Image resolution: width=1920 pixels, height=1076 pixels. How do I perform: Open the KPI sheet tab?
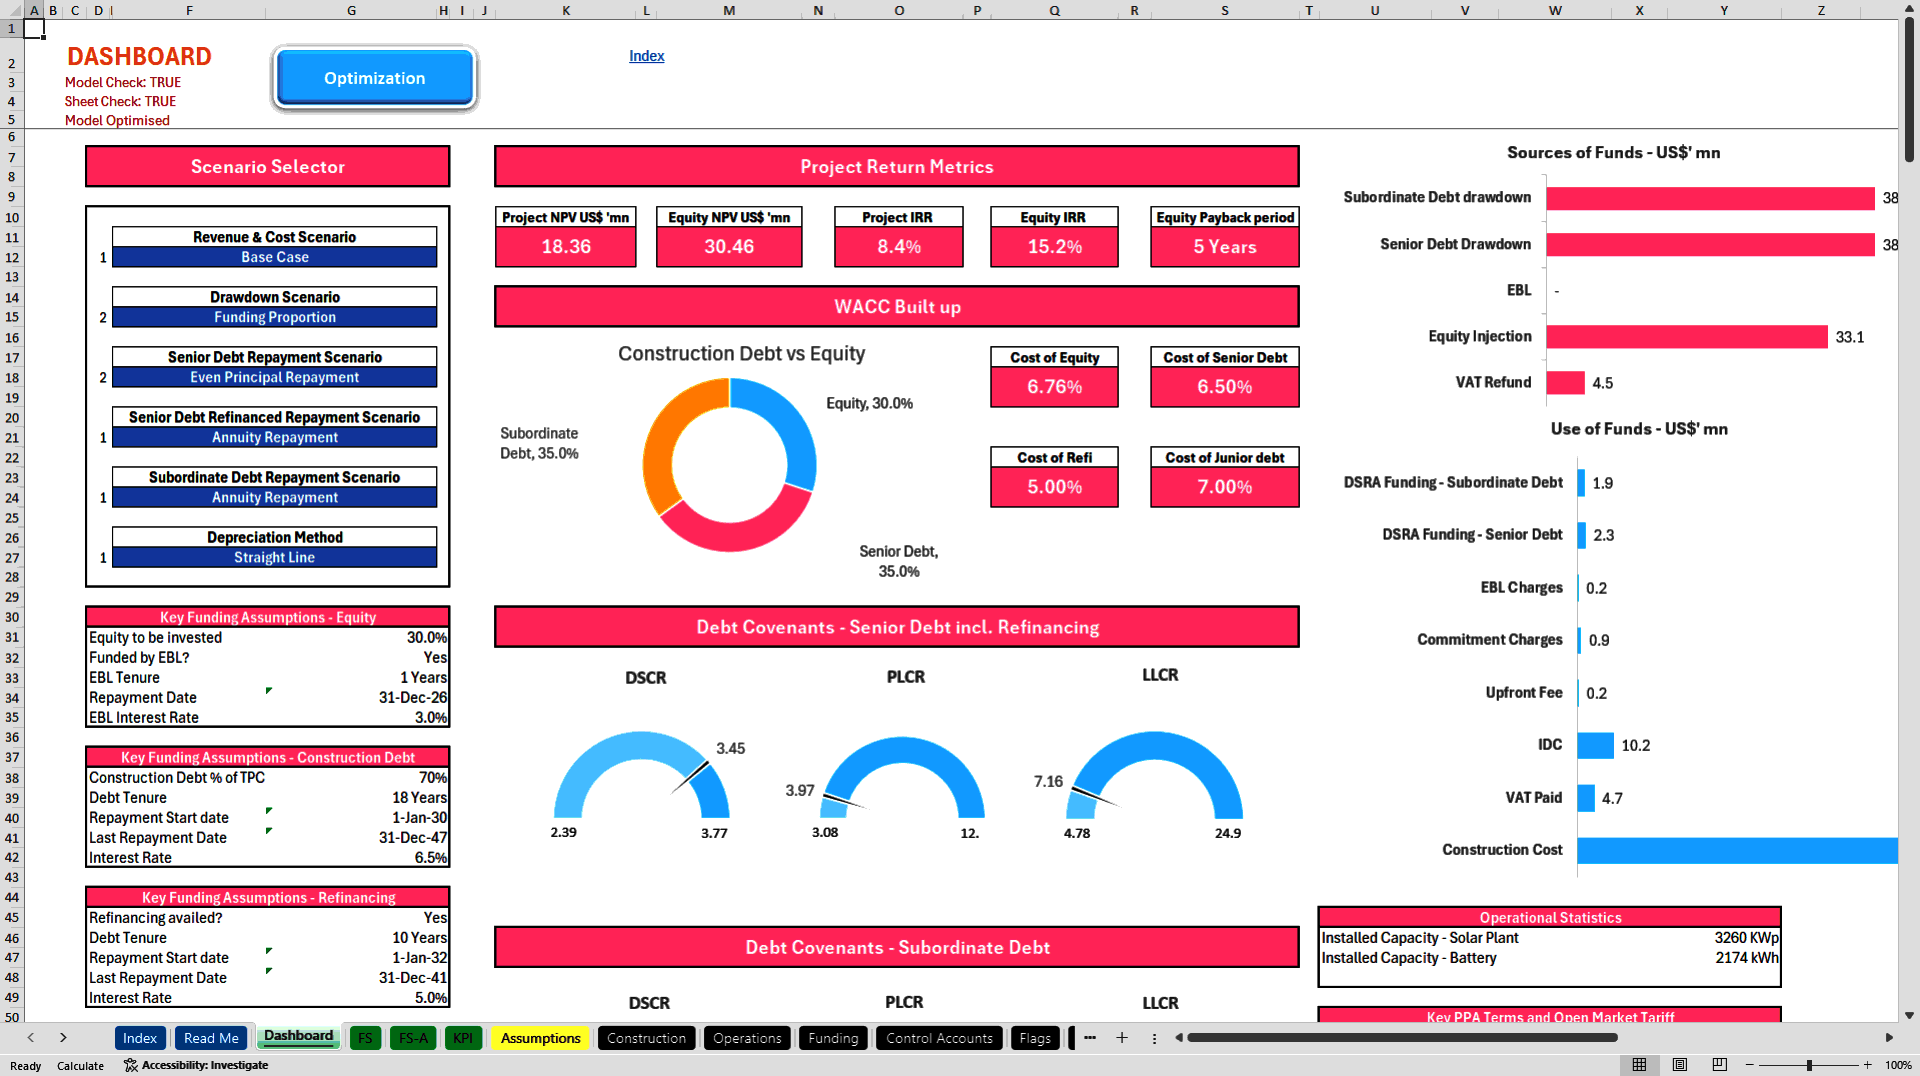tap(463, 1038)
